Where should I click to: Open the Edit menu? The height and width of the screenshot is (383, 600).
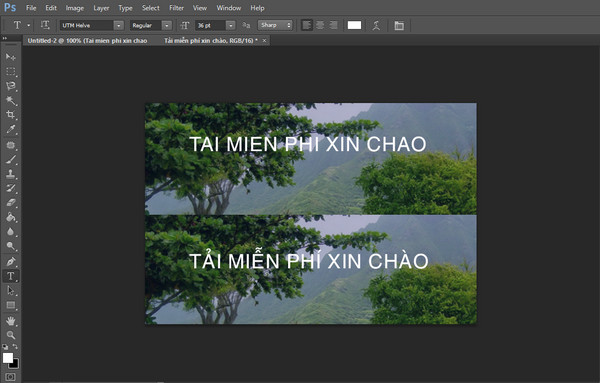(51, 8)
